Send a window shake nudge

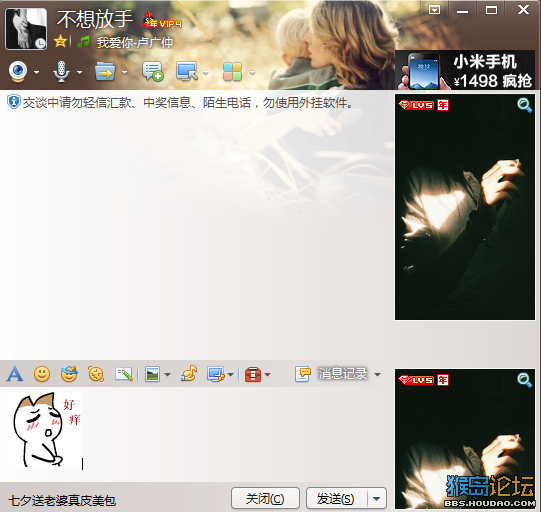click(96, 374)
